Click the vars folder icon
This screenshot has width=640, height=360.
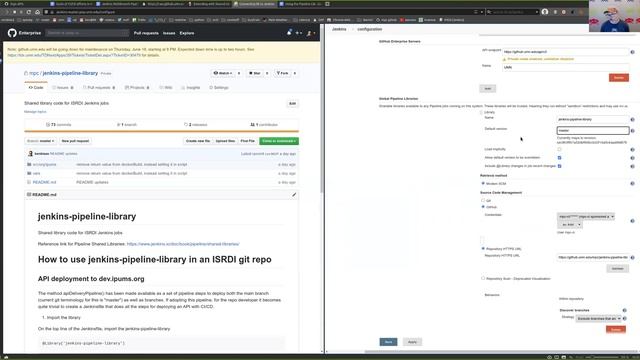(29, 173)
